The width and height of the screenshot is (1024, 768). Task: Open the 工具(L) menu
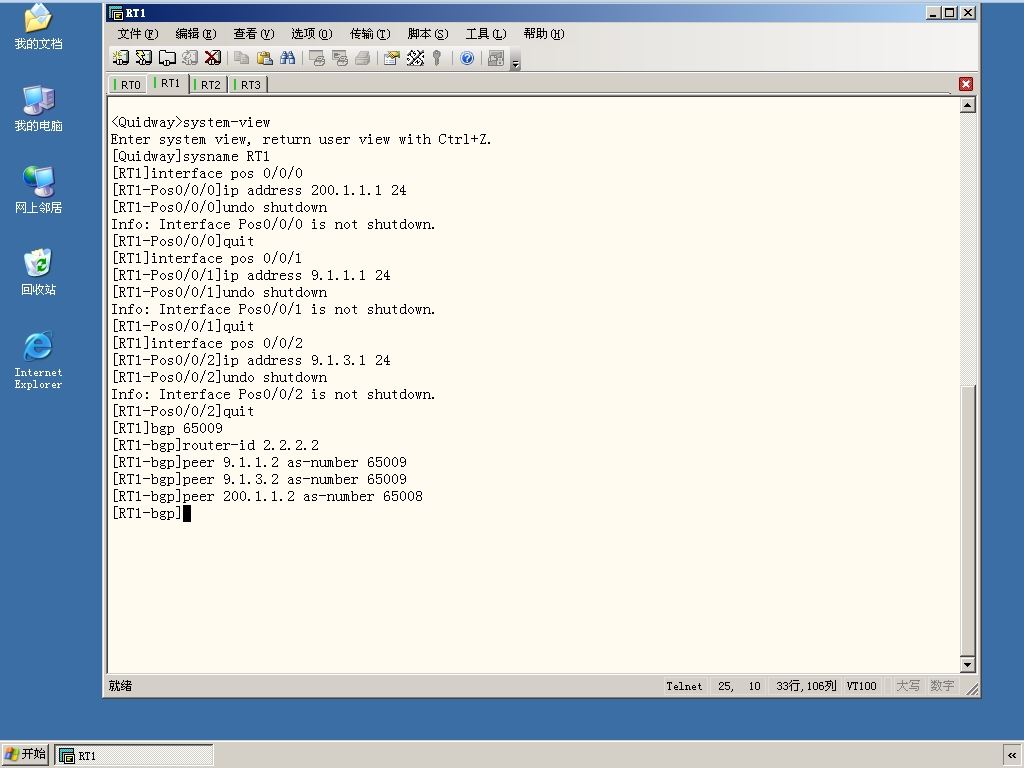point(486,33)
